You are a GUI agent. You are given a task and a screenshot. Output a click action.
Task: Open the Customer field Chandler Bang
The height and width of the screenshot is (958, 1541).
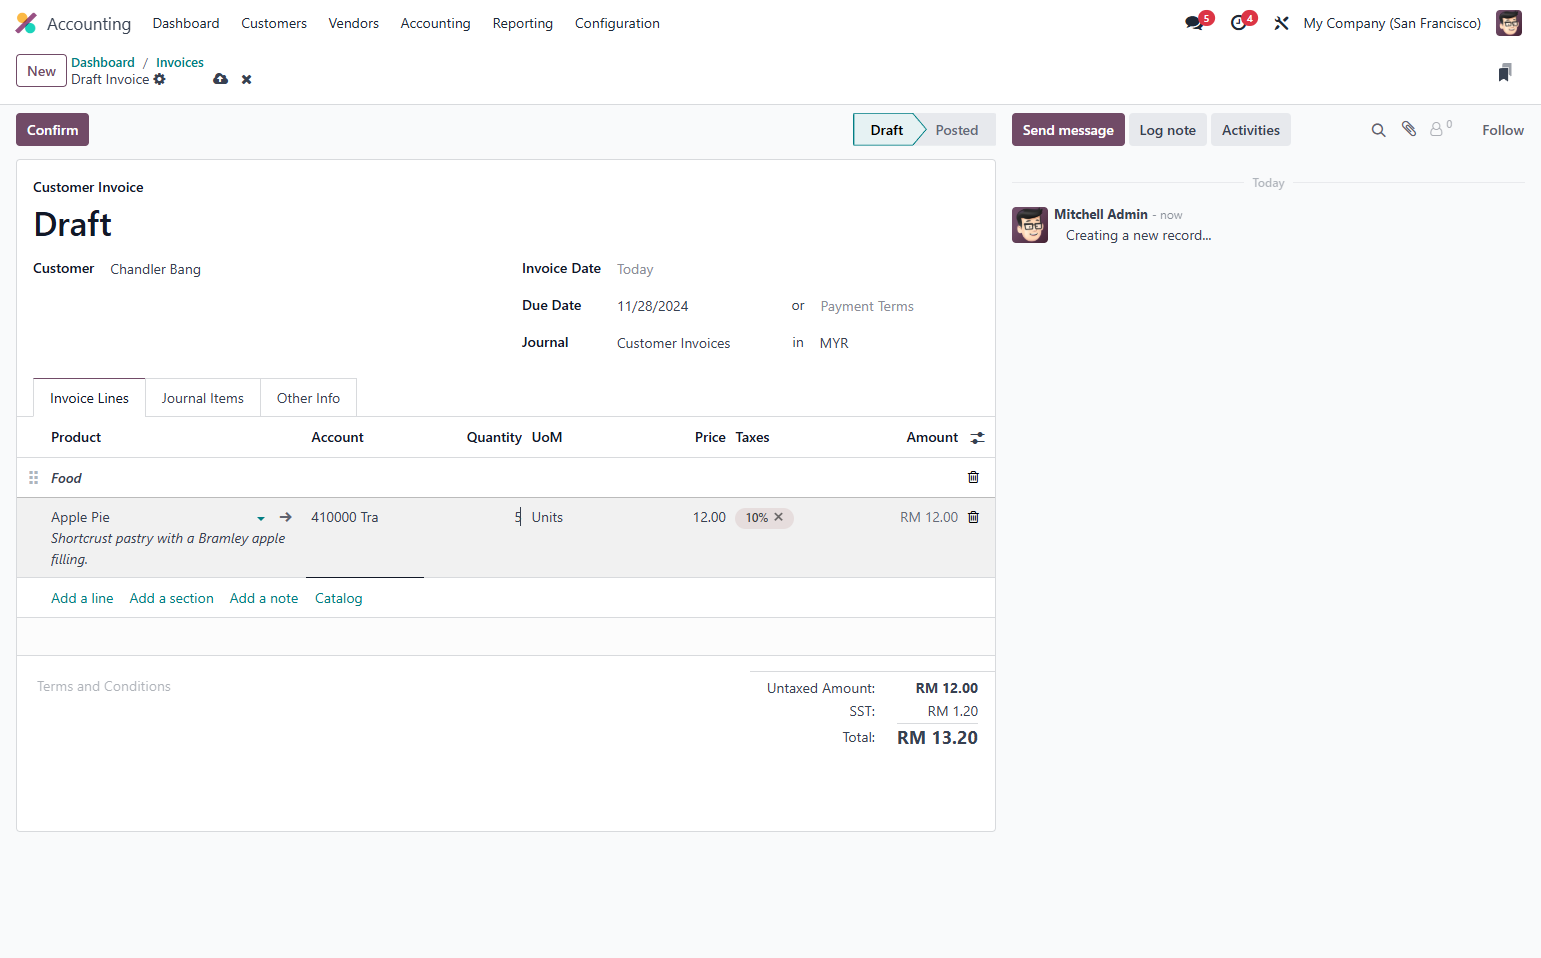pyautogui.click(x=155, y=269)
